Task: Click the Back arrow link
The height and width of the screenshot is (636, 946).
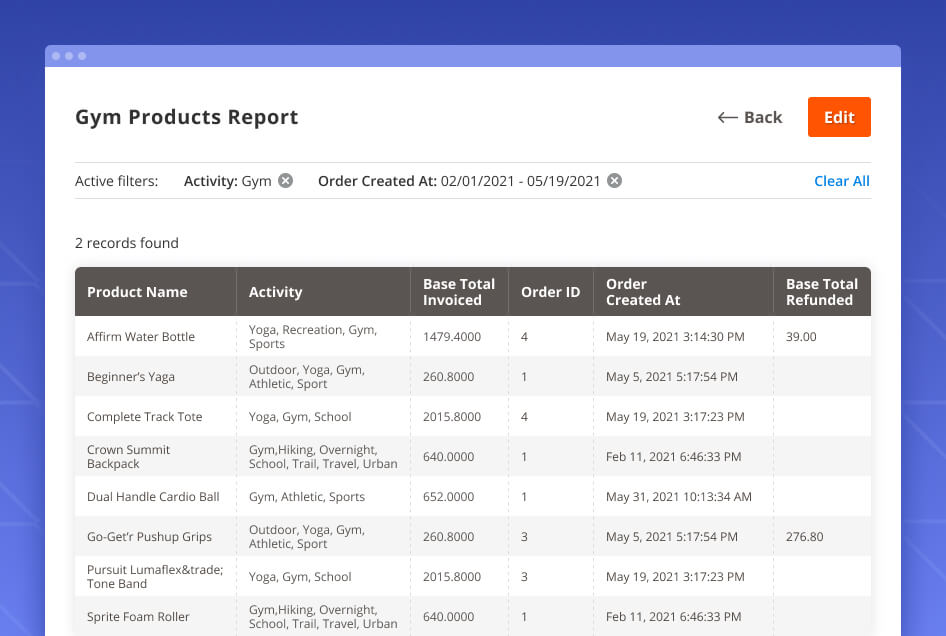Action: (x=750, y=117)
